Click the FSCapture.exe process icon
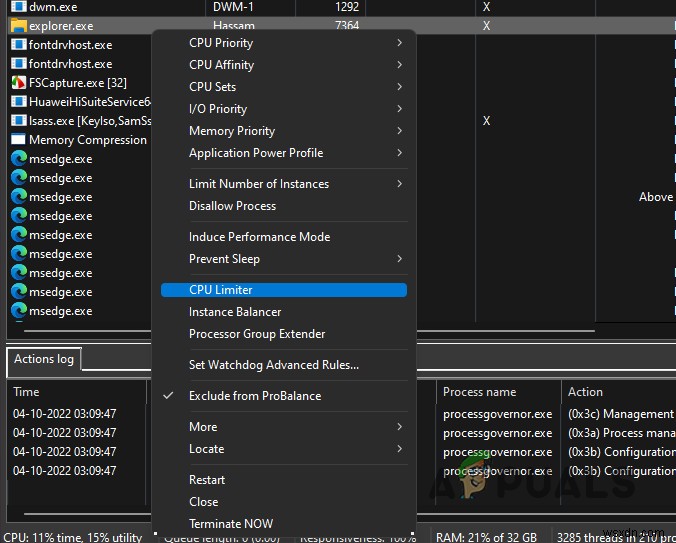Viewport: 676px width, 543px height. point(19,82)
